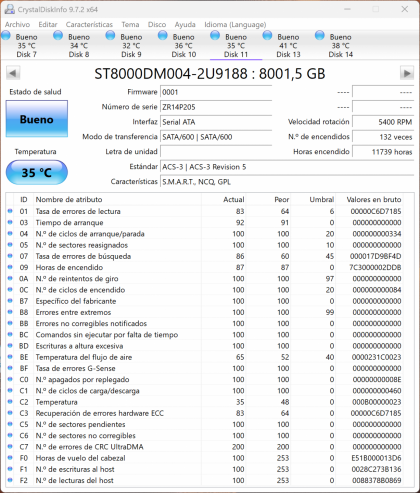The width and height of the screenshot is (420, 493).
Task: Select Recuperación de errores hardware ECC row
Action: coord(204,413)
